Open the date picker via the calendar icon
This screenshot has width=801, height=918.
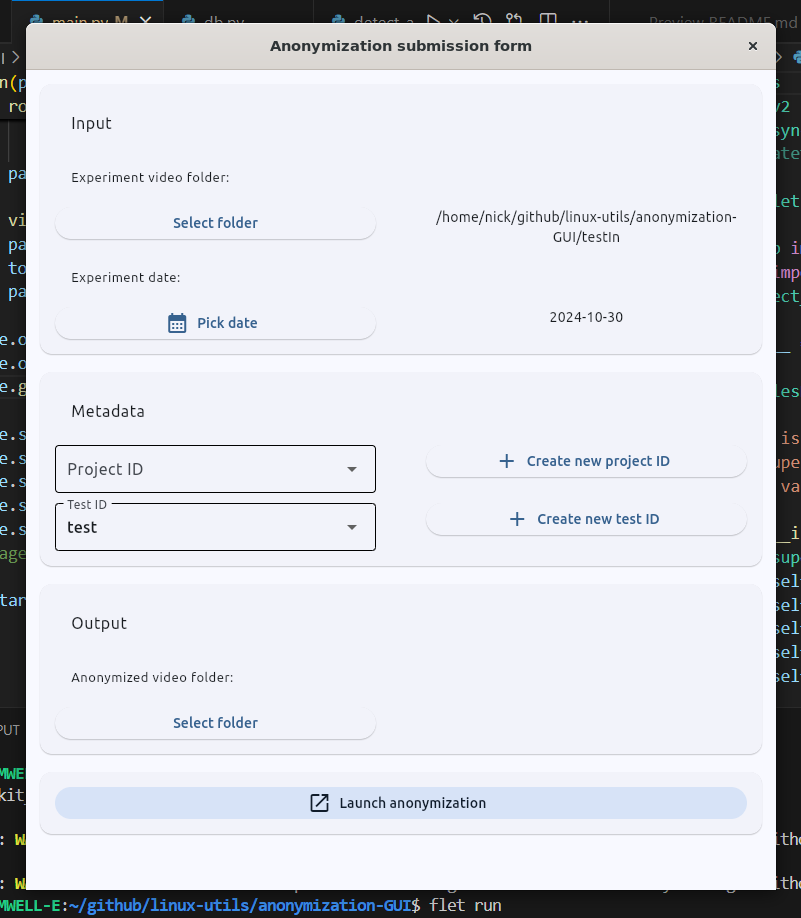[177, 322]
